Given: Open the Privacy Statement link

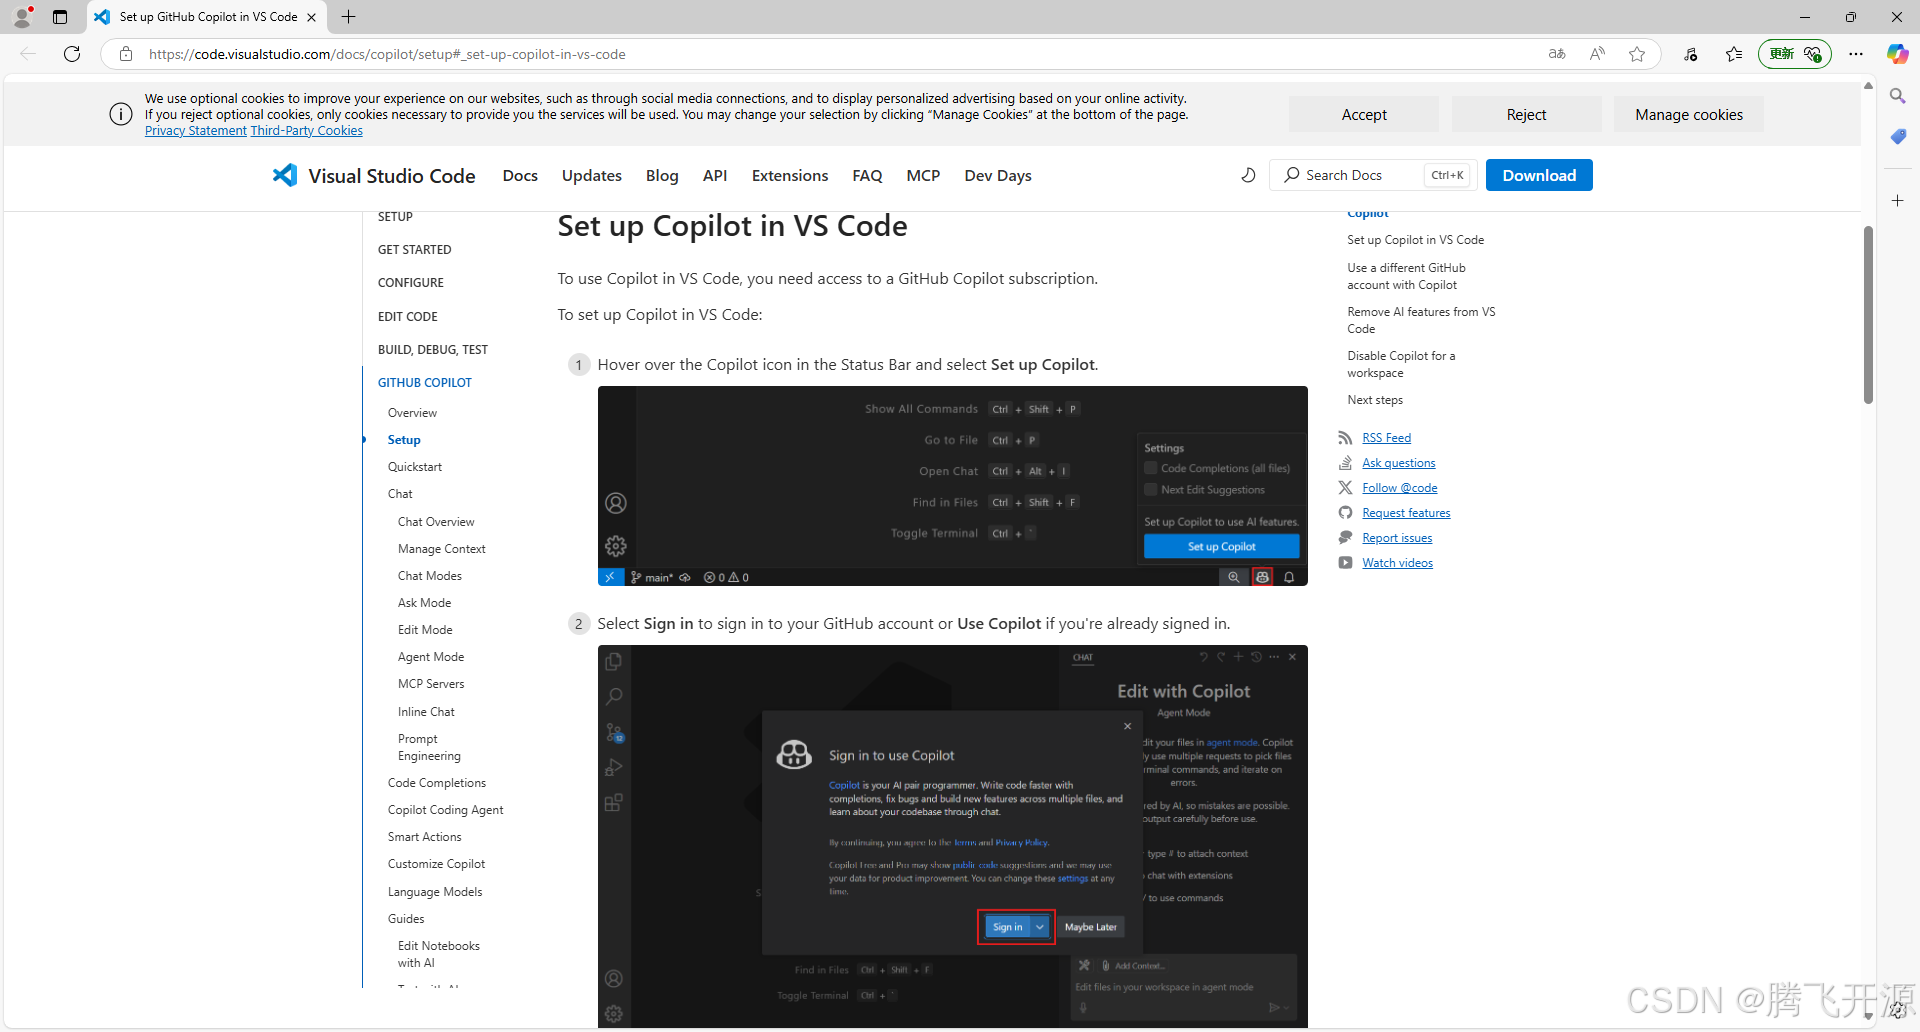Looking at the screenshot, I should (196, 131).
